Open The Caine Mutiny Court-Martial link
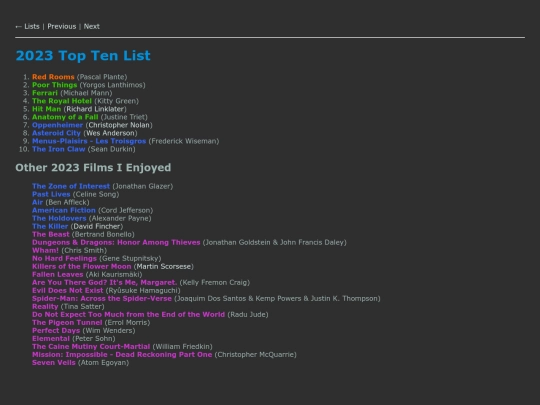This screenshot has width=540, height=405. [91, 347]
